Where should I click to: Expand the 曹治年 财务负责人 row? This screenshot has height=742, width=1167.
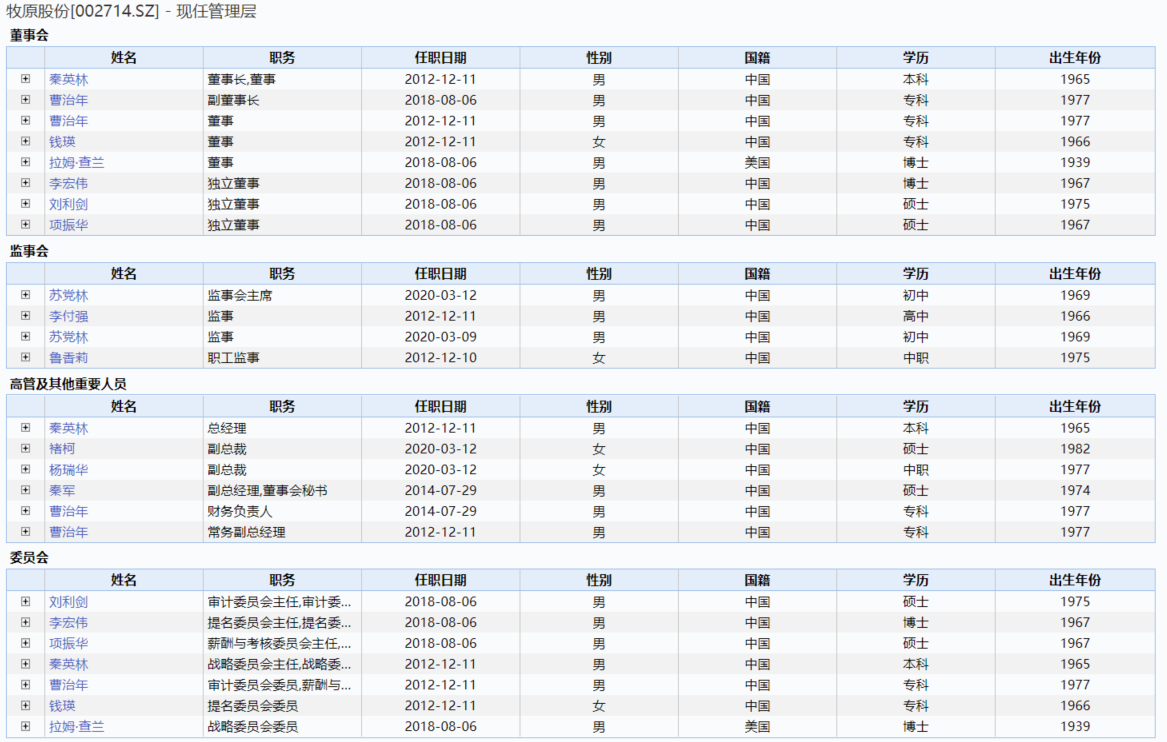tap(25, 511)
